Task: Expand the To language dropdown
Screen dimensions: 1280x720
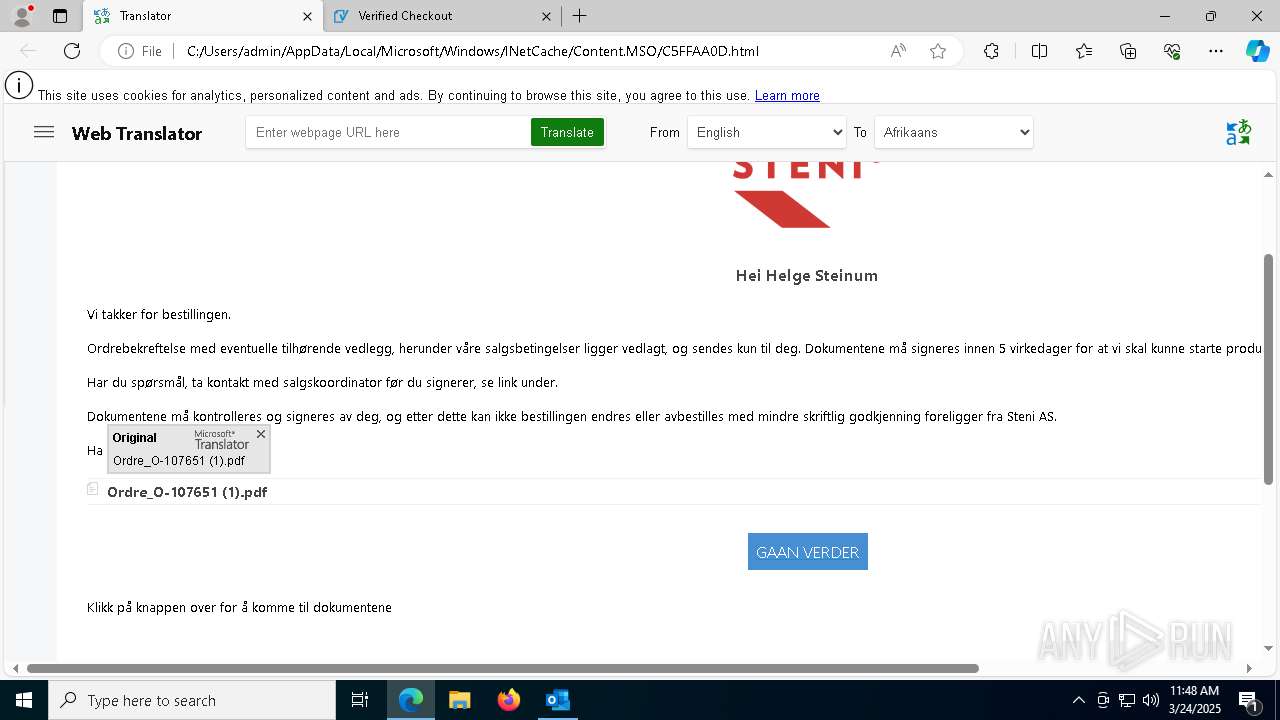Action: [x=954, y=132]
